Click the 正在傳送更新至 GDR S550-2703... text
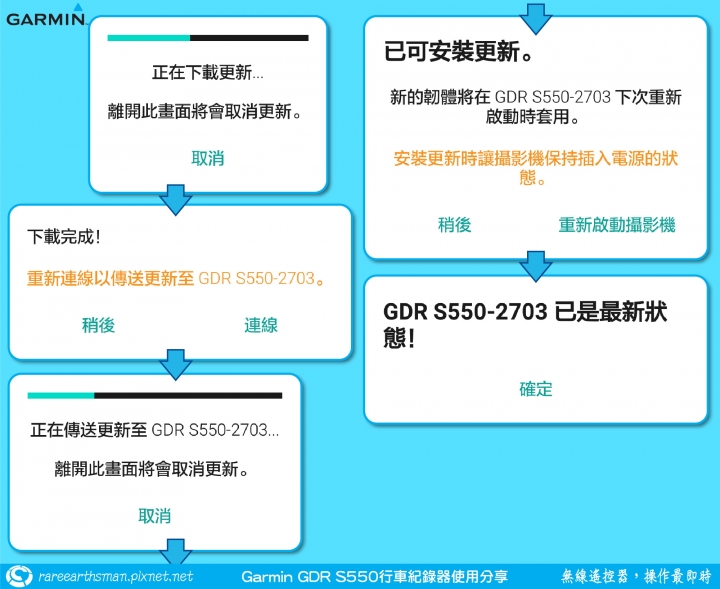 point(155,430)
